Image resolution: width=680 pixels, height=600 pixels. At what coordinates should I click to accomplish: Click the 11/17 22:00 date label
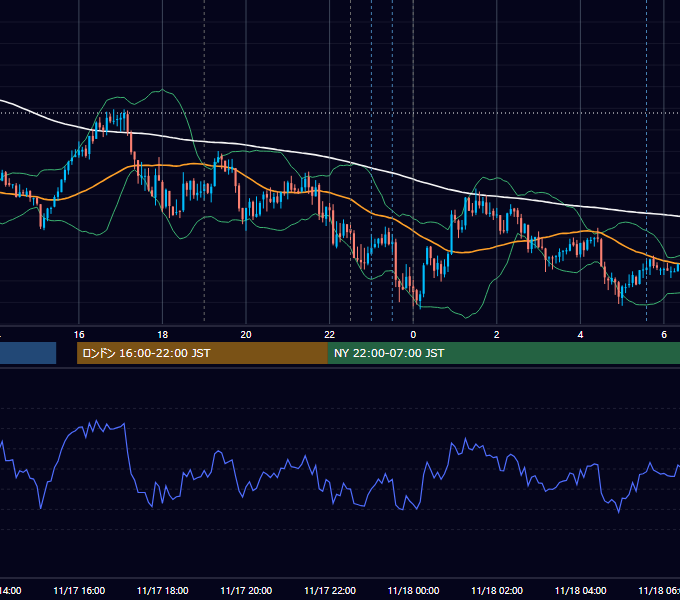pos(330,590)
